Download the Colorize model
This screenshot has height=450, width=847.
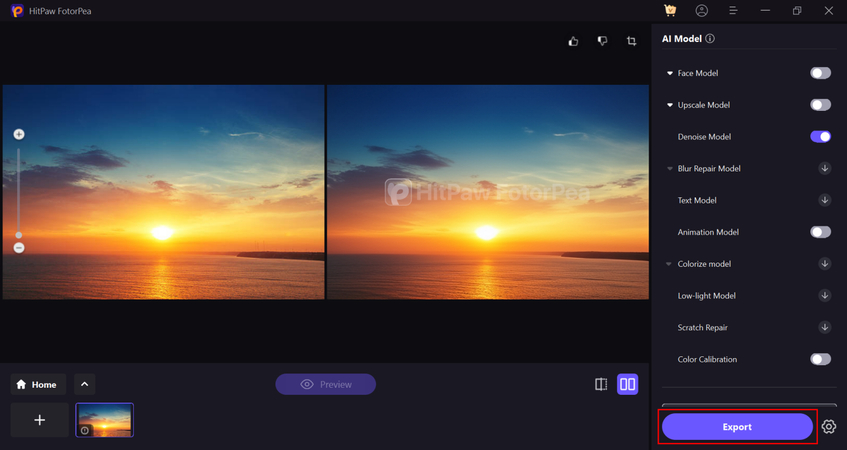point(824,264)
